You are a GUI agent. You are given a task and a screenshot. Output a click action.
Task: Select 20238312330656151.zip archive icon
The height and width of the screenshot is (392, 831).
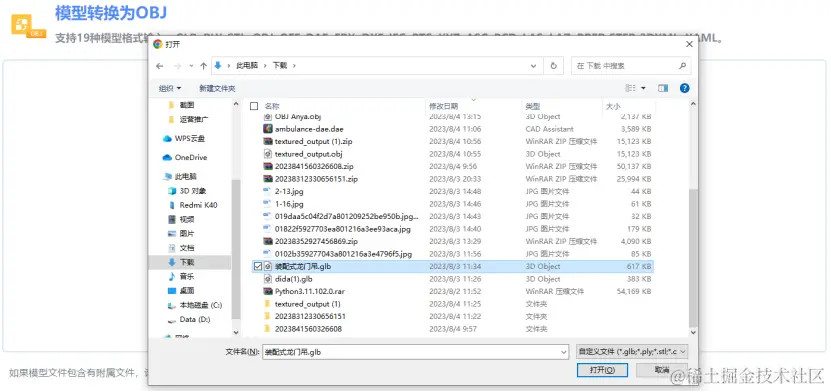(268, 179)
